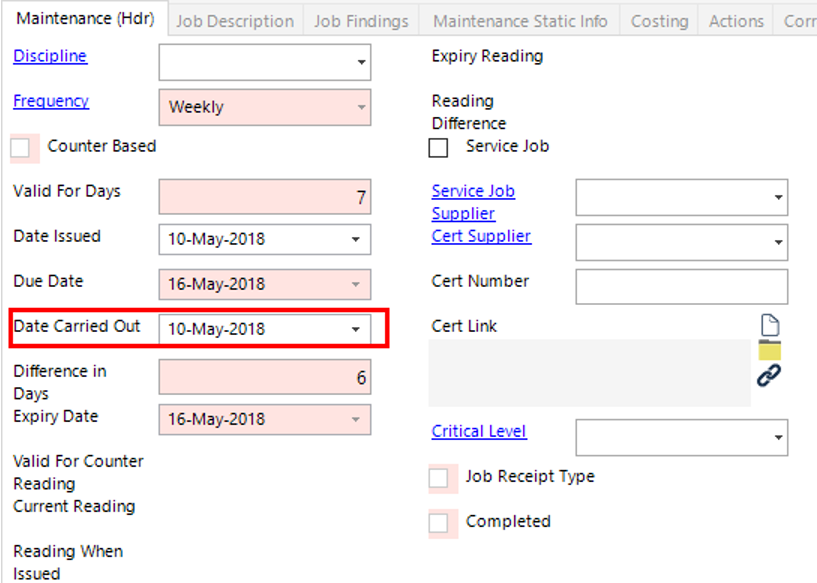Open the Cert Supplier combo box

point(777,242)
